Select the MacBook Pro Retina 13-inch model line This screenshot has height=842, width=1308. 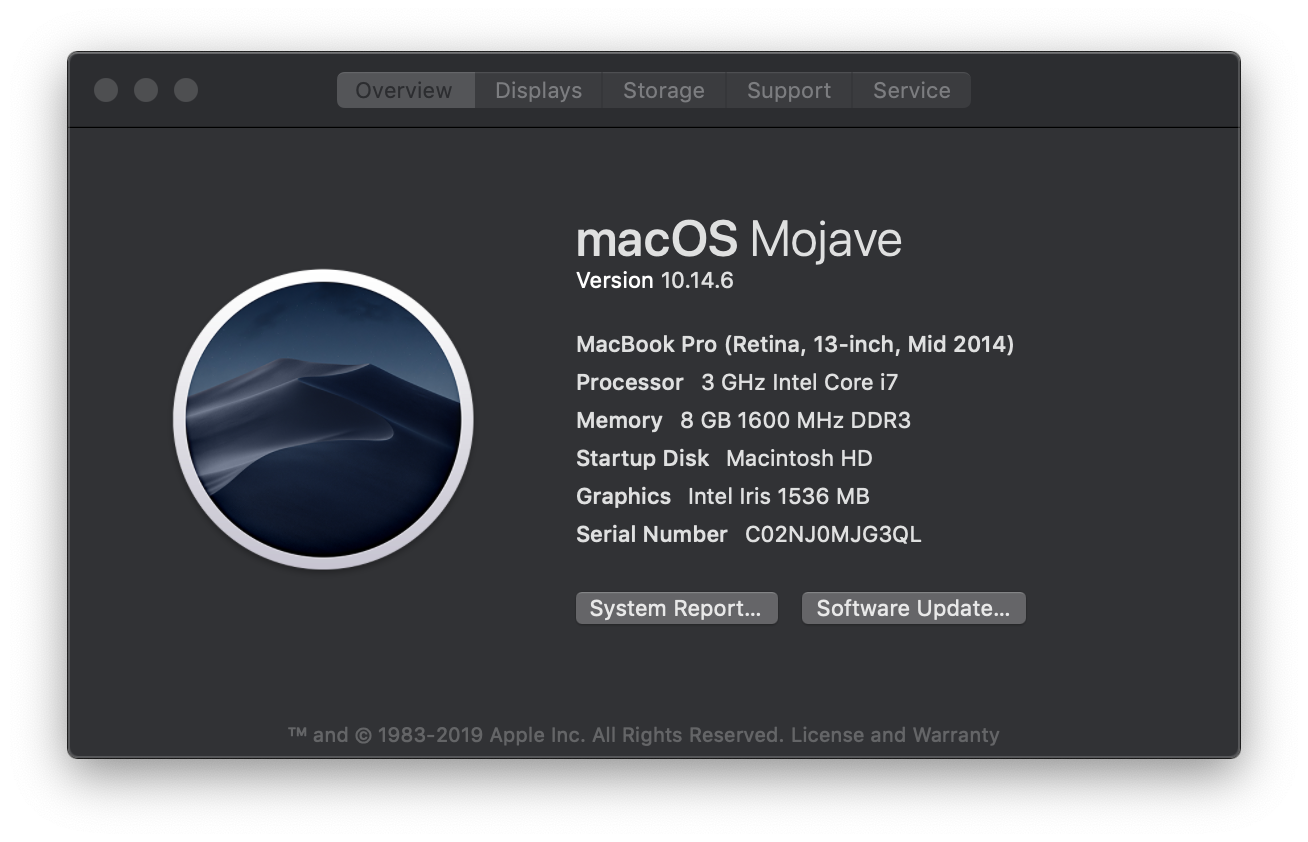795,345
